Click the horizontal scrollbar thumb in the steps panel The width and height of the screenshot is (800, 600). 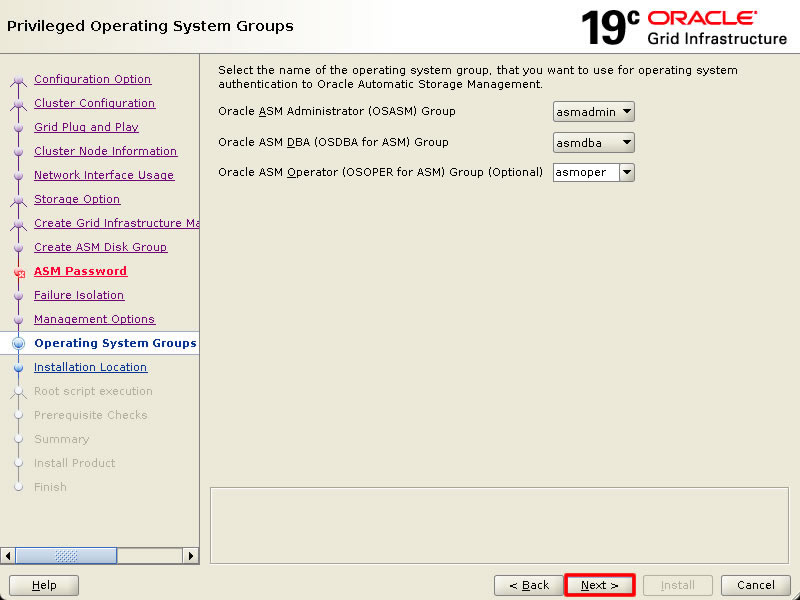pyautogui.click(x=66, y=556)
